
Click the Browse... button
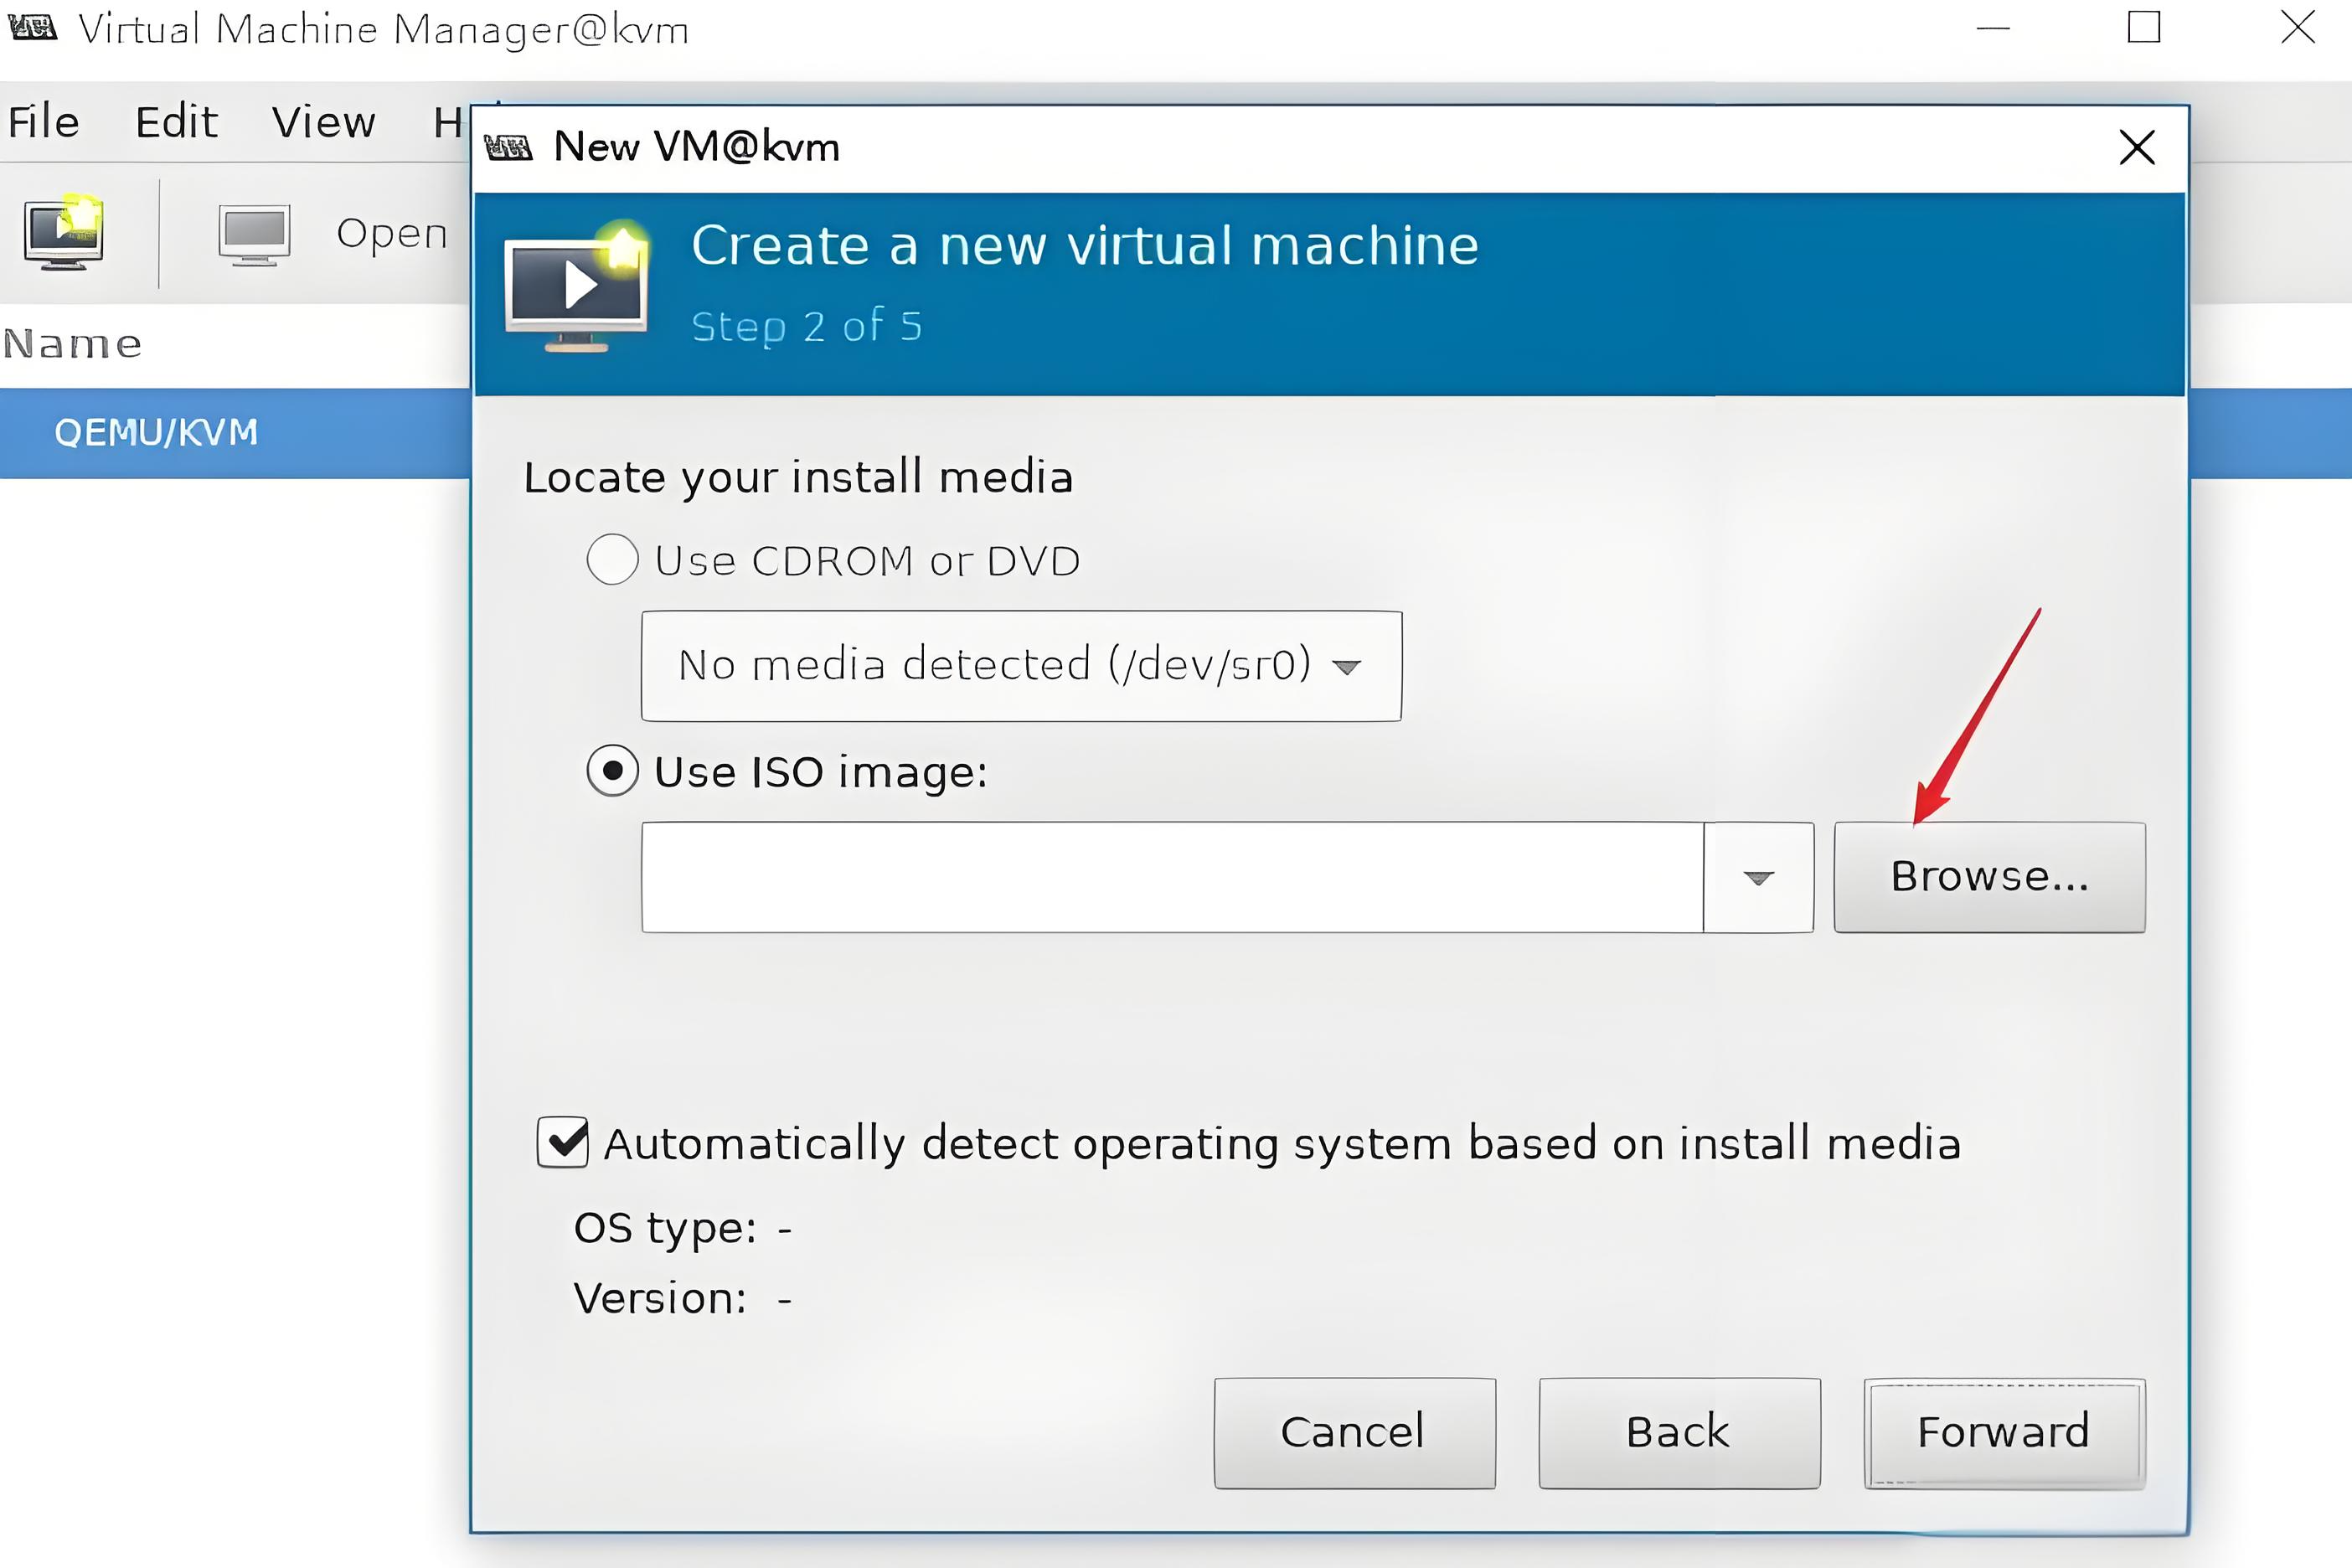tap(1989, 877)
